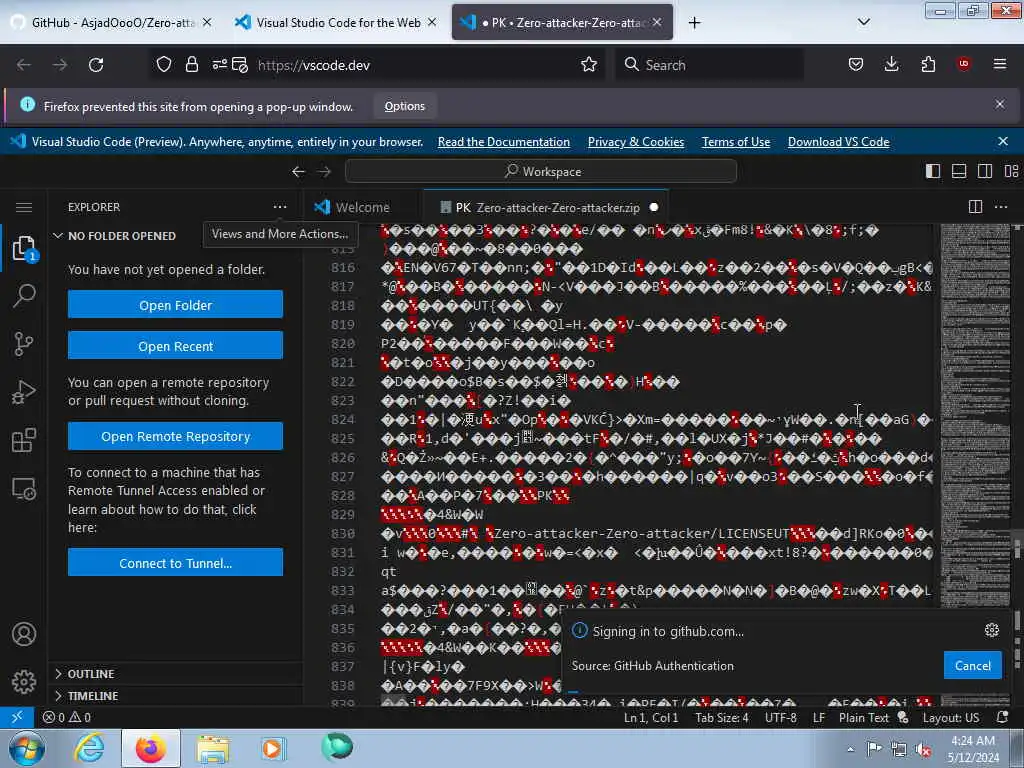Screen dimensions: 1024x768
Task: Select the Zero-attacker-Zero-attacker.zip editor tab
Action: pyautogui.click(x=547, y=207)
